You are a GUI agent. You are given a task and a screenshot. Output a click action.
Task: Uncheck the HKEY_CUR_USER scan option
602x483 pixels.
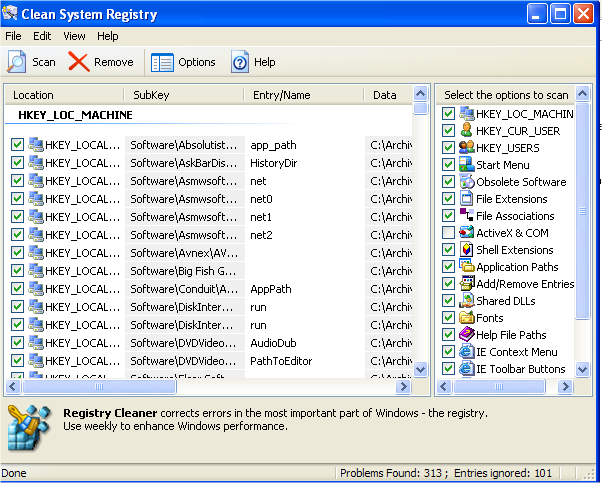pos(448,131)
